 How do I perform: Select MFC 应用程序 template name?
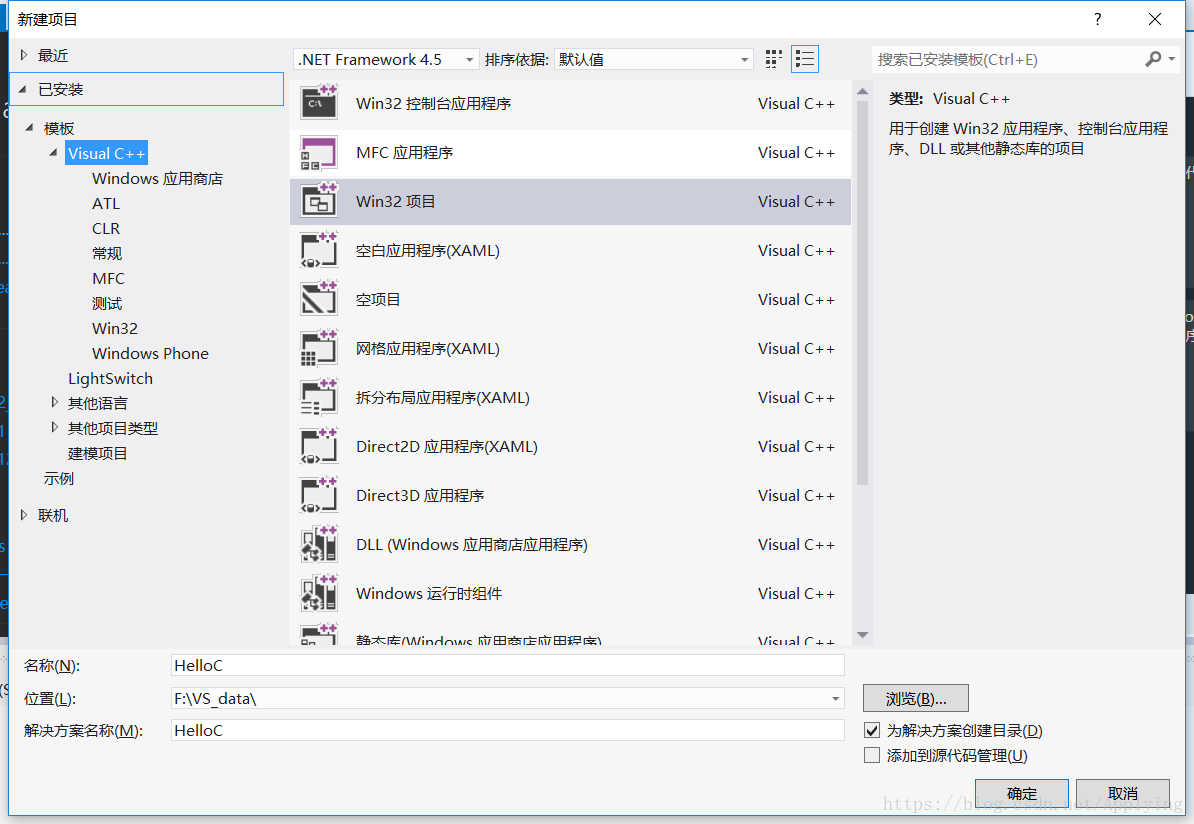tap(404, 152)
